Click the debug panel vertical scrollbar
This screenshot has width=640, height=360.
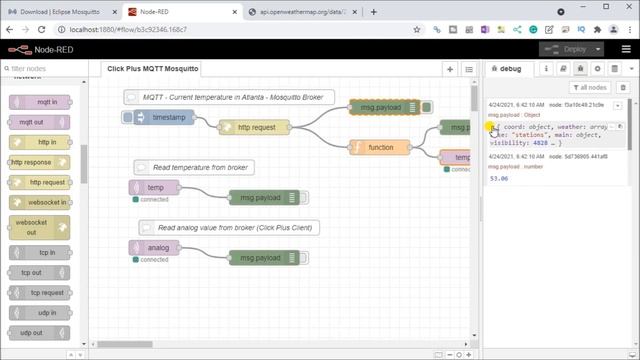(x=630, y=124)
